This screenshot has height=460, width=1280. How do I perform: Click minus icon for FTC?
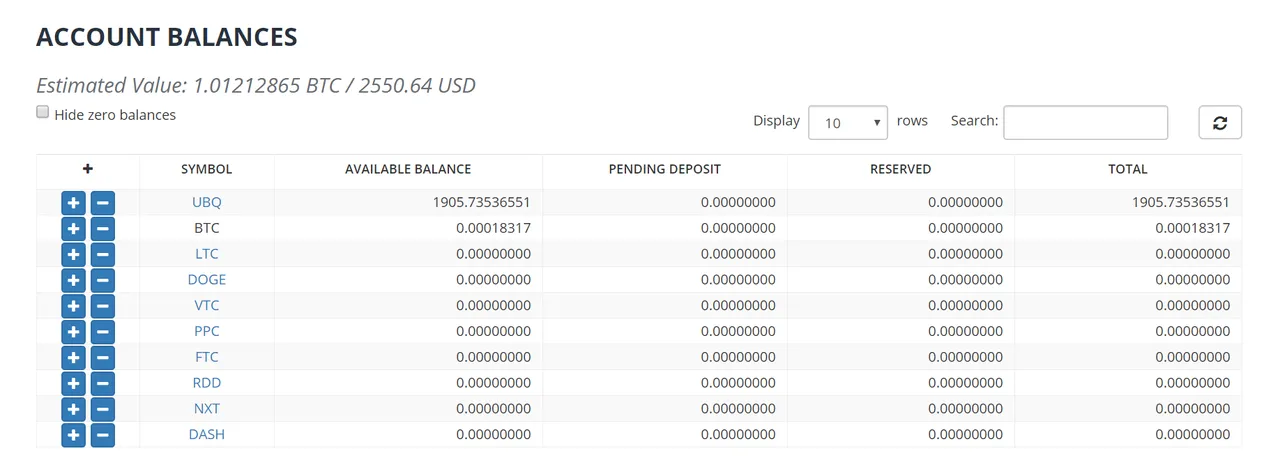[x=102, y=357]
